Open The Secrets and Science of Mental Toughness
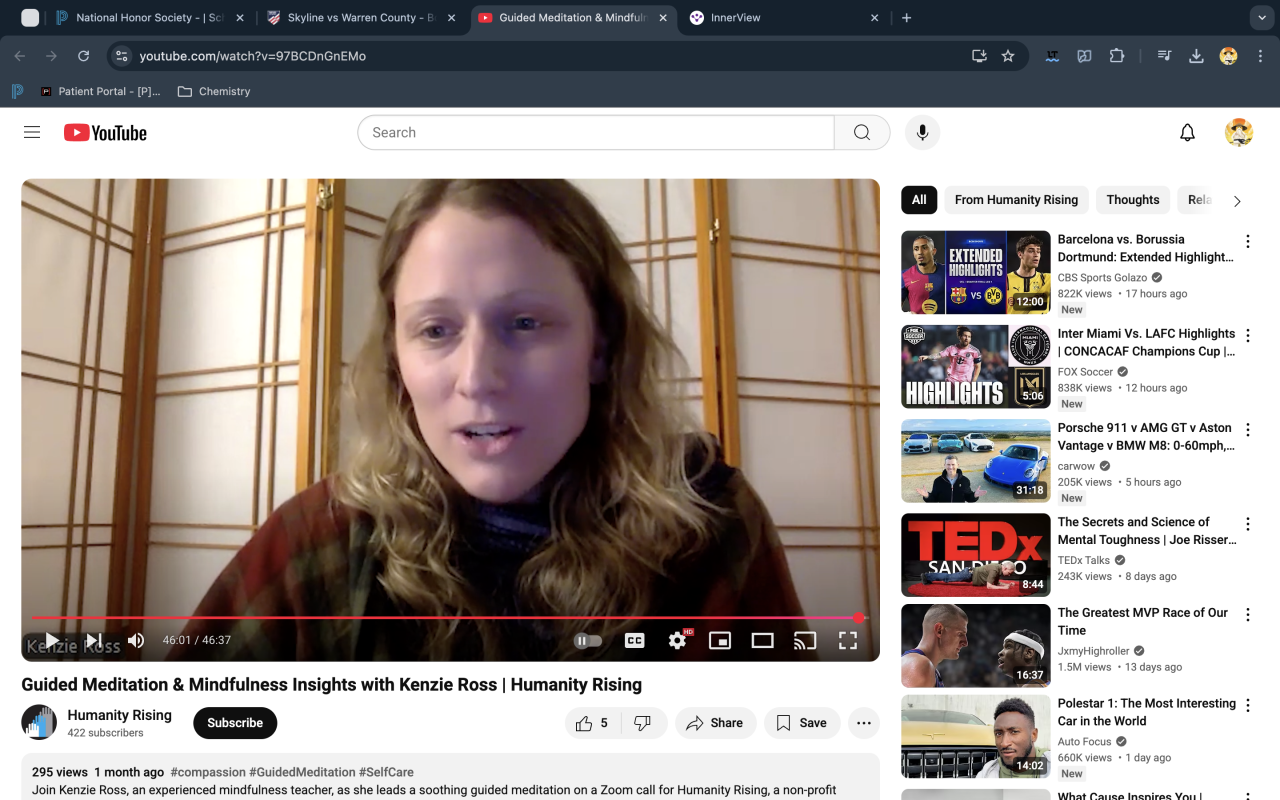The width and height of the screenshot is (1280, 800). click(1147, 531)
